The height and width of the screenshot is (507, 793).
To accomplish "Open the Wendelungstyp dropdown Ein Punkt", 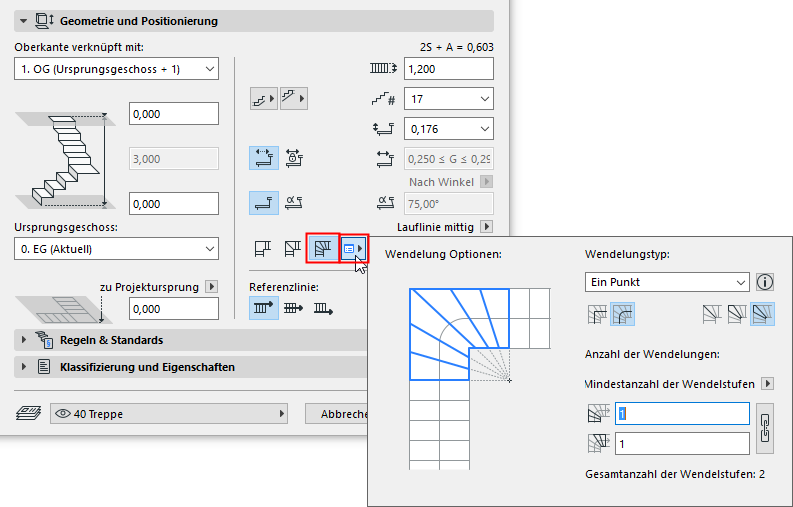I will point(667,282).
